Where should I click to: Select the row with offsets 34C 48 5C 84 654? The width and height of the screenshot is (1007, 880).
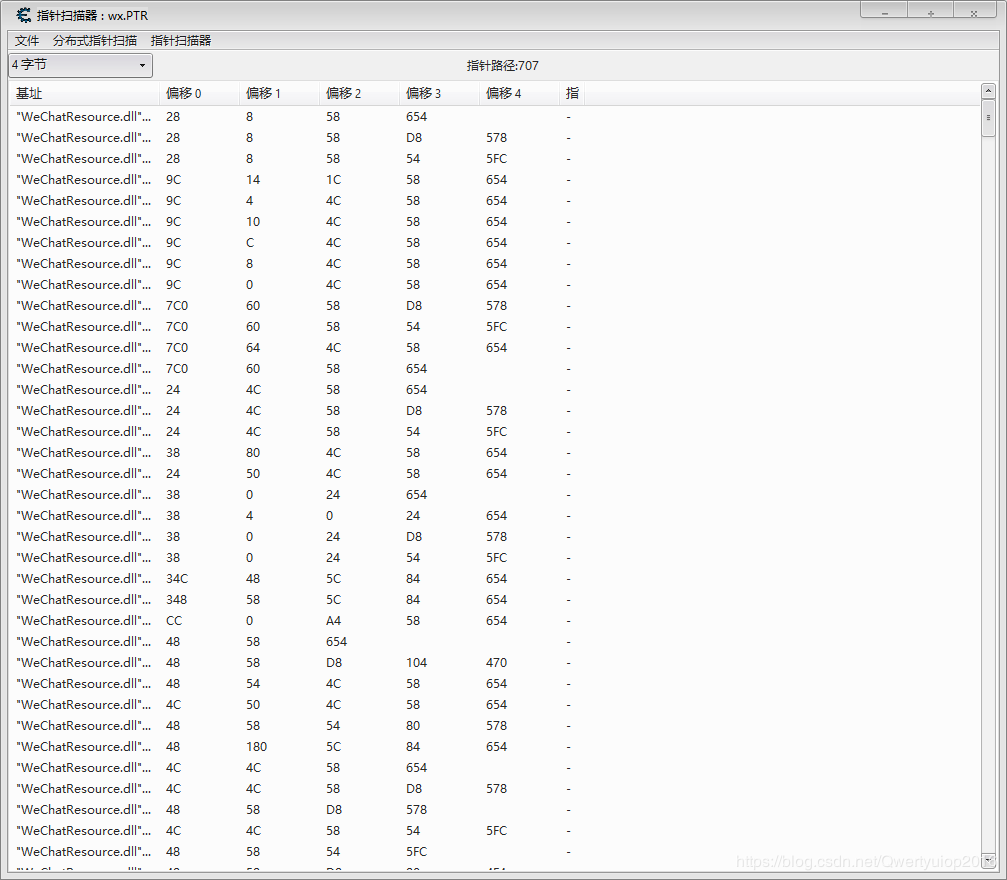(495, 579)
